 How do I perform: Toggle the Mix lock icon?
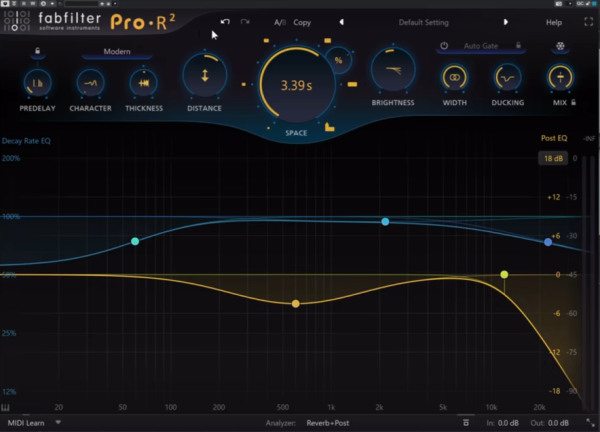click(x=573, y=102)
